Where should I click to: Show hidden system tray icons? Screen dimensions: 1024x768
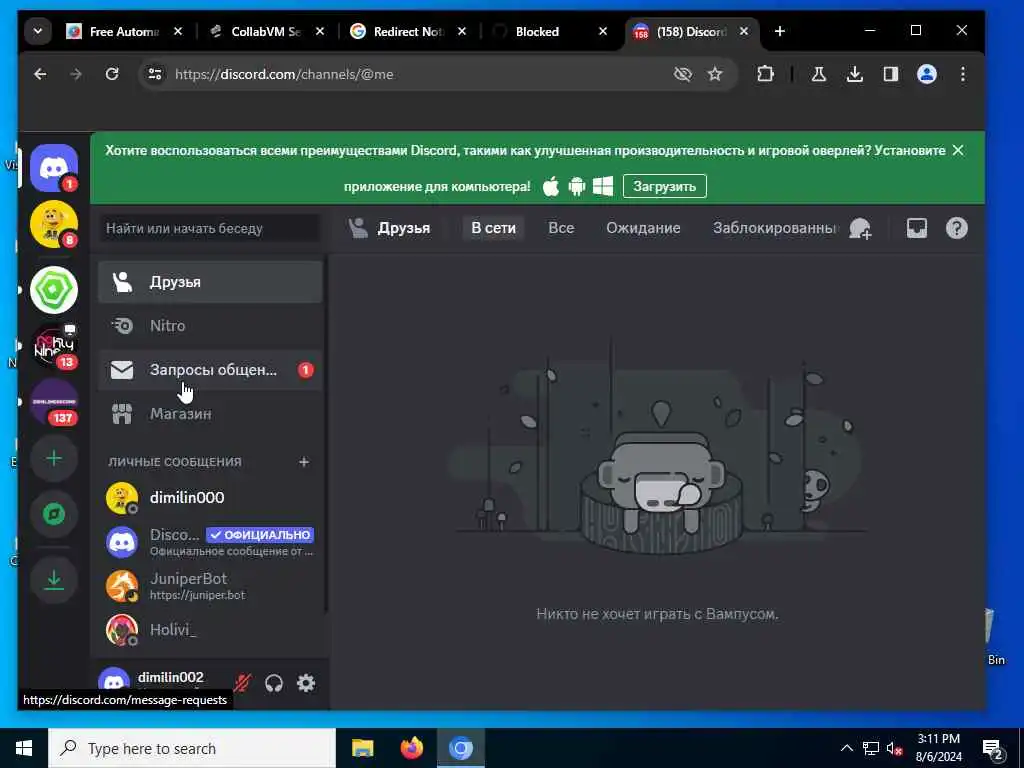click(846, 748)
